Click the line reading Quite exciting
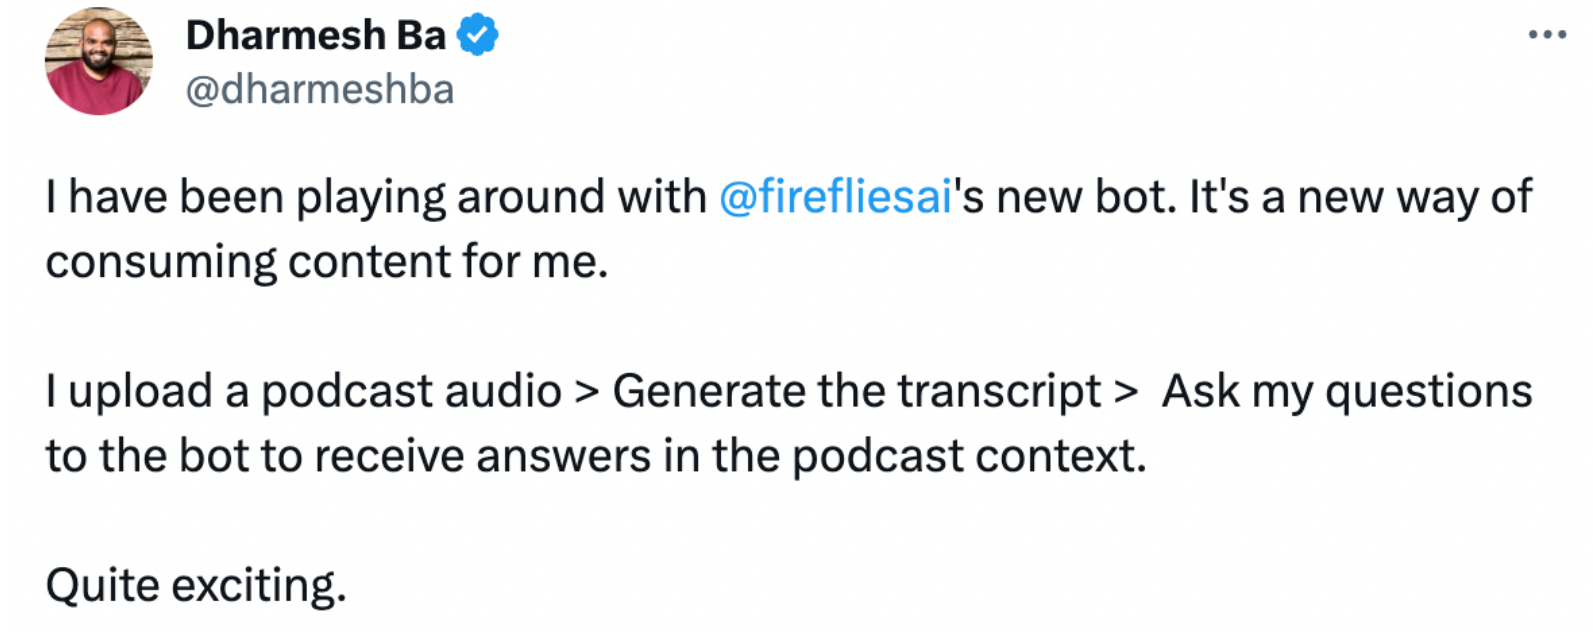The width and height of the screenshot is (1593, 632). [x=195, y=585]
